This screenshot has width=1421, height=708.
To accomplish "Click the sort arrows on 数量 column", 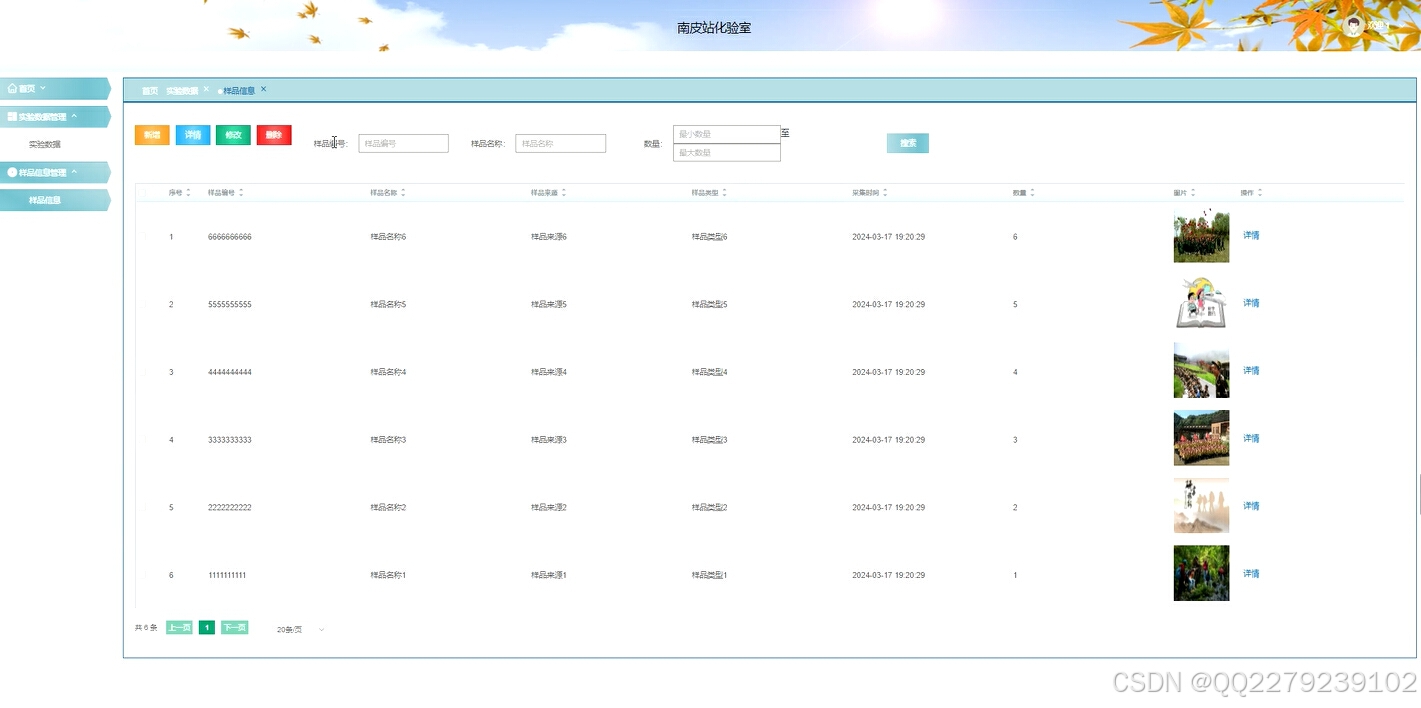I will (x=1032, y=192).
